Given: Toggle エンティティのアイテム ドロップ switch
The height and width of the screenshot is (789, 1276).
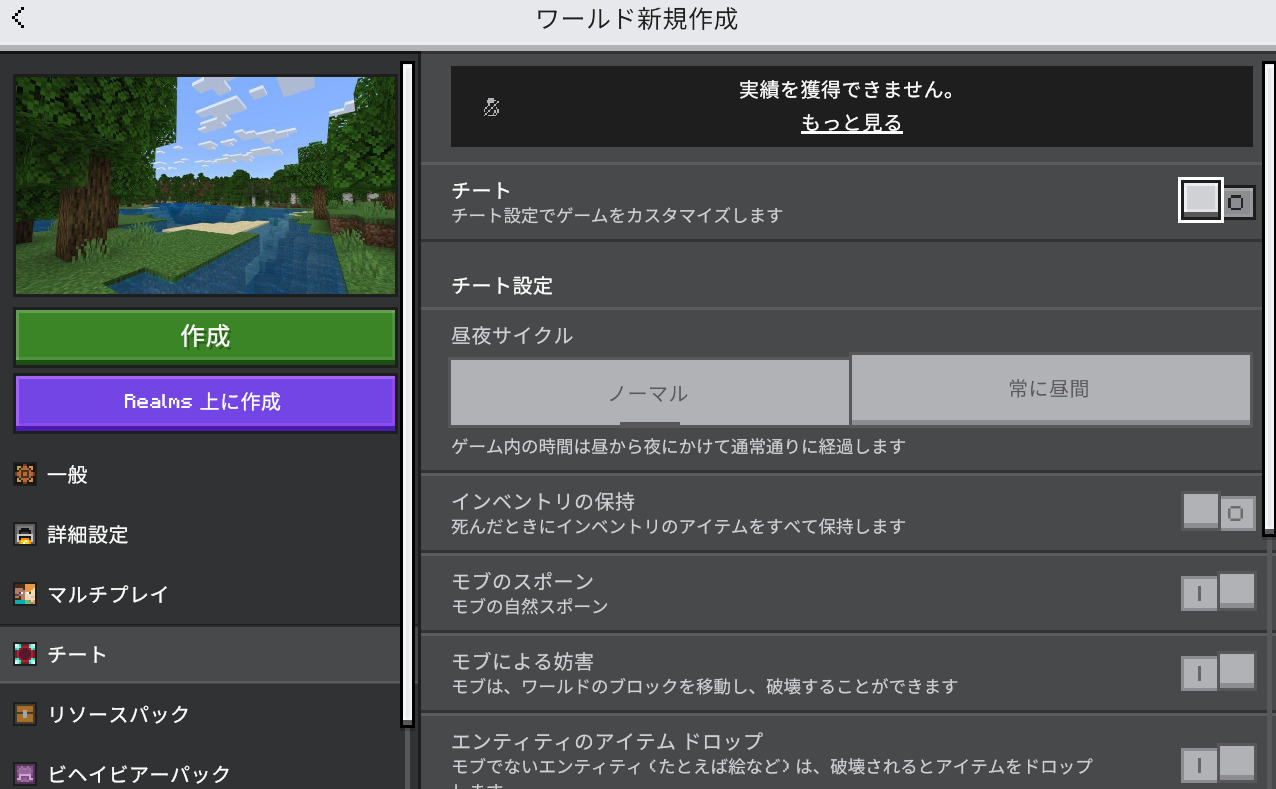Looking at the screenshot, I should click(1217, 765).
